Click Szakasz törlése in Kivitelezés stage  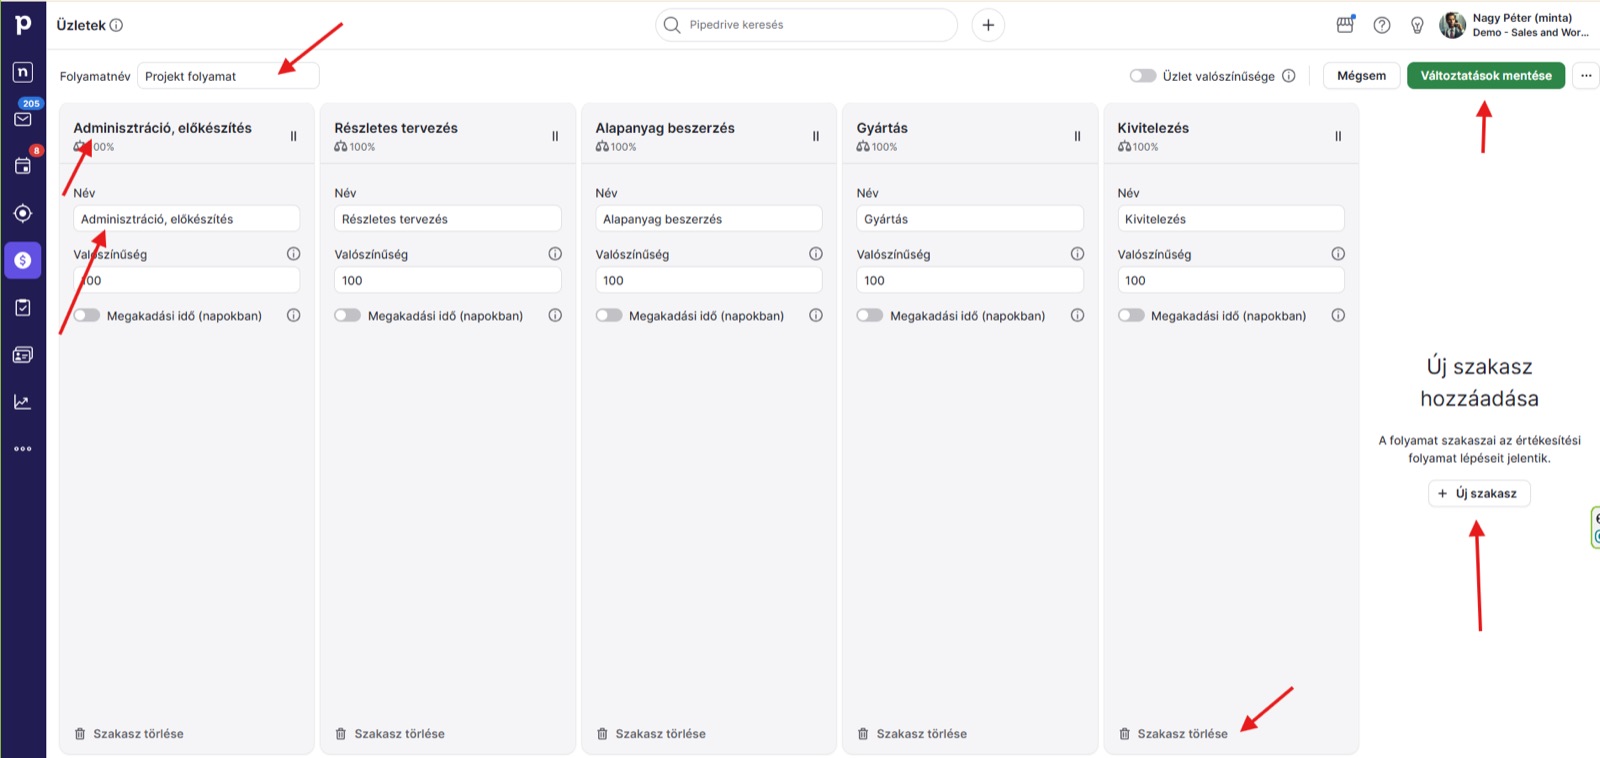[1173, 734]
